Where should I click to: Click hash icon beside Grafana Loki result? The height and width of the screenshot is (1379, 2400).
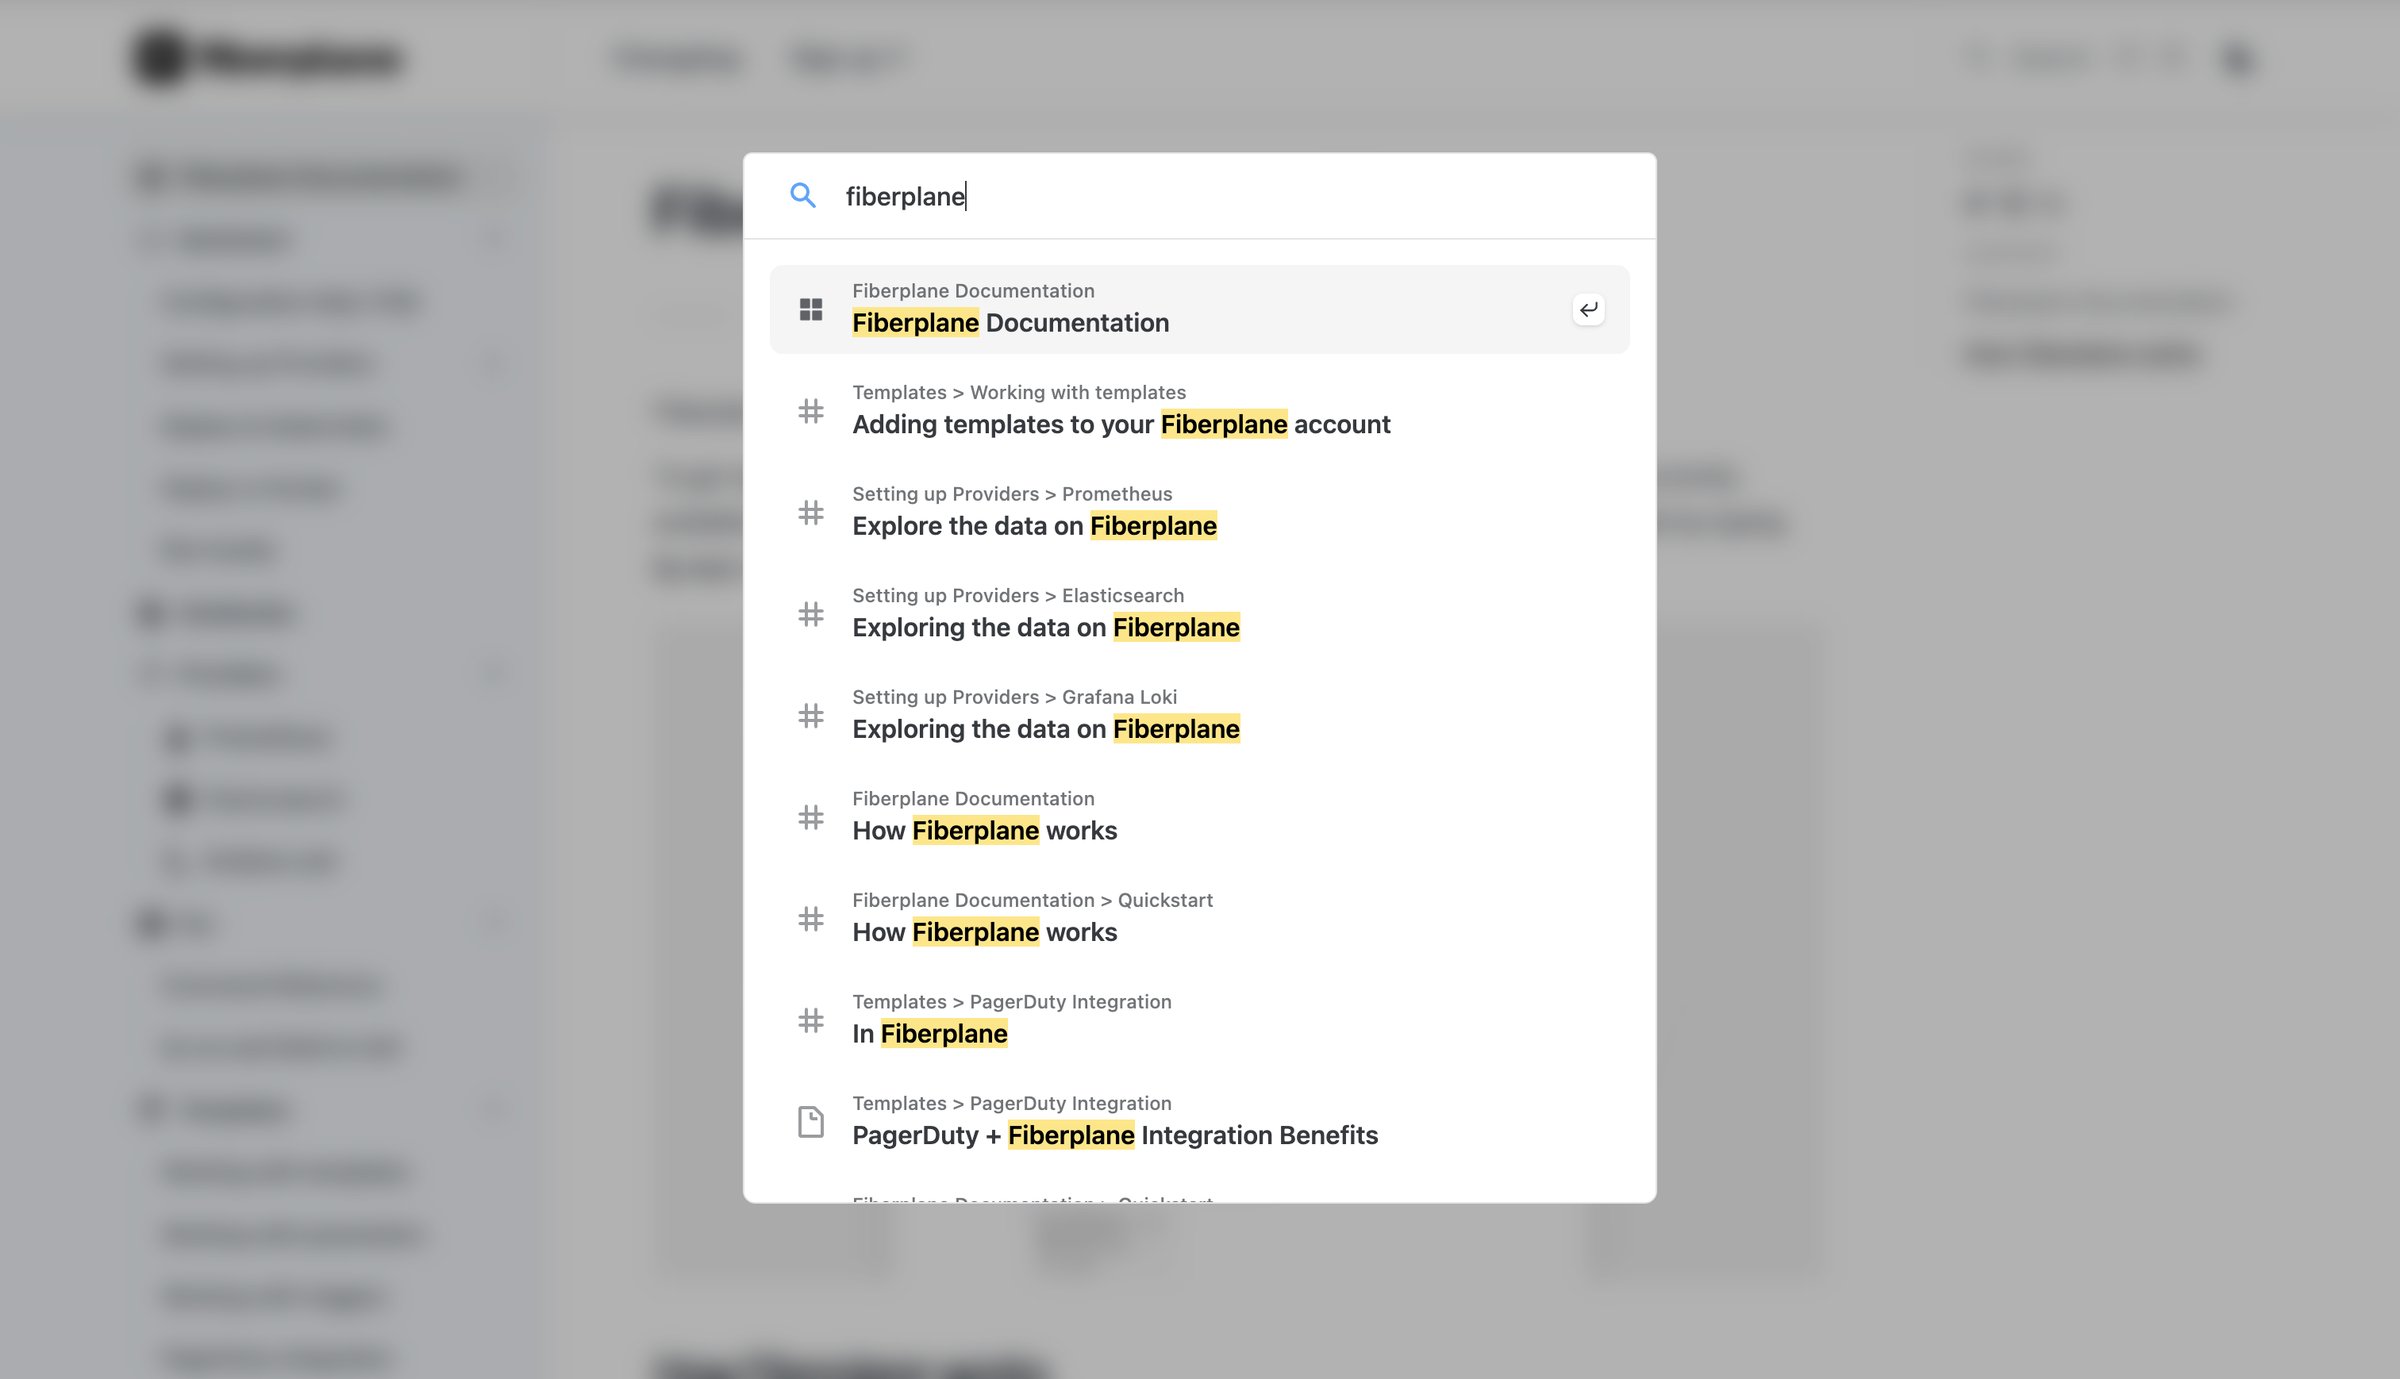(811, 716)
